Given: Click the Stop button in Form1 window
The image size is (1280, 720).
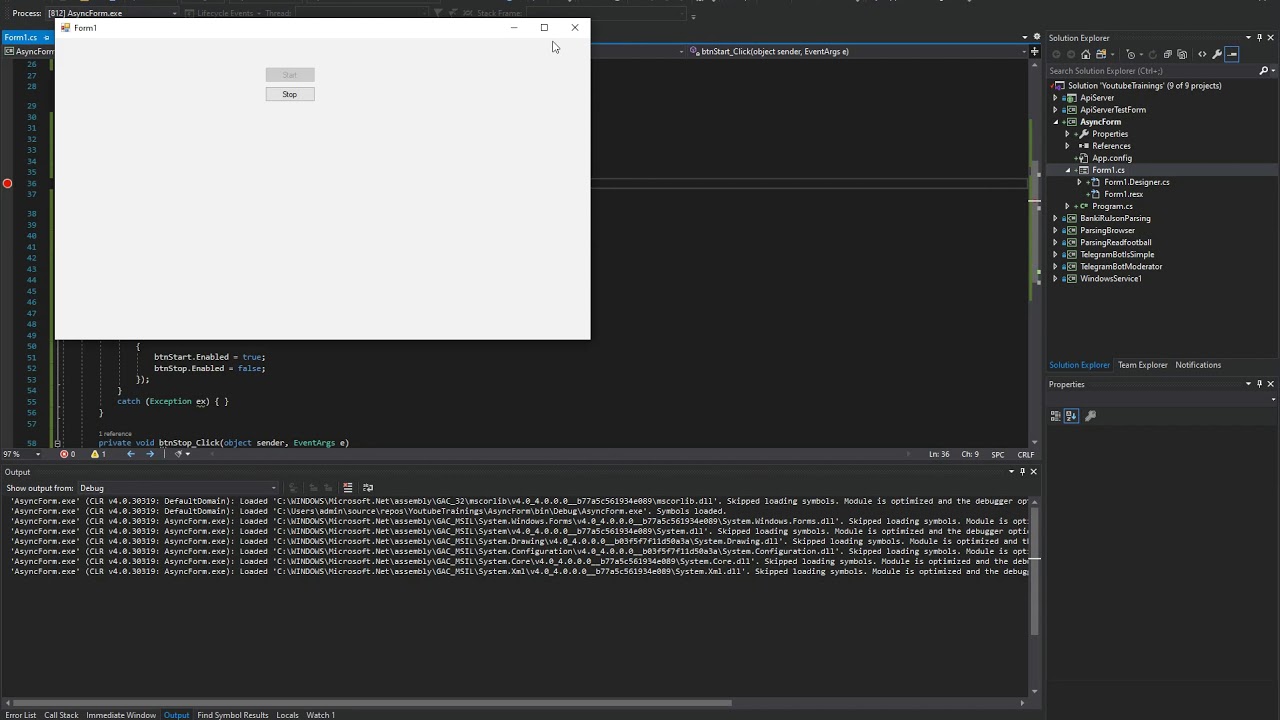Looking at the screenshot, I should (x=290, y=94).
